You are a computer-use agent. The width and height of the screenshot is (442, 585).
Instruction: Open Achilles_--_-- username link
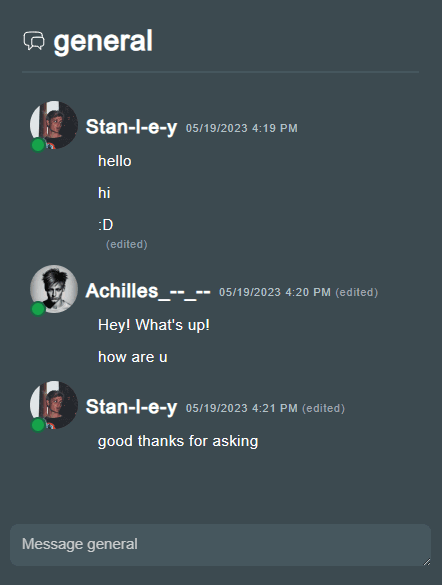click(148, 291)
